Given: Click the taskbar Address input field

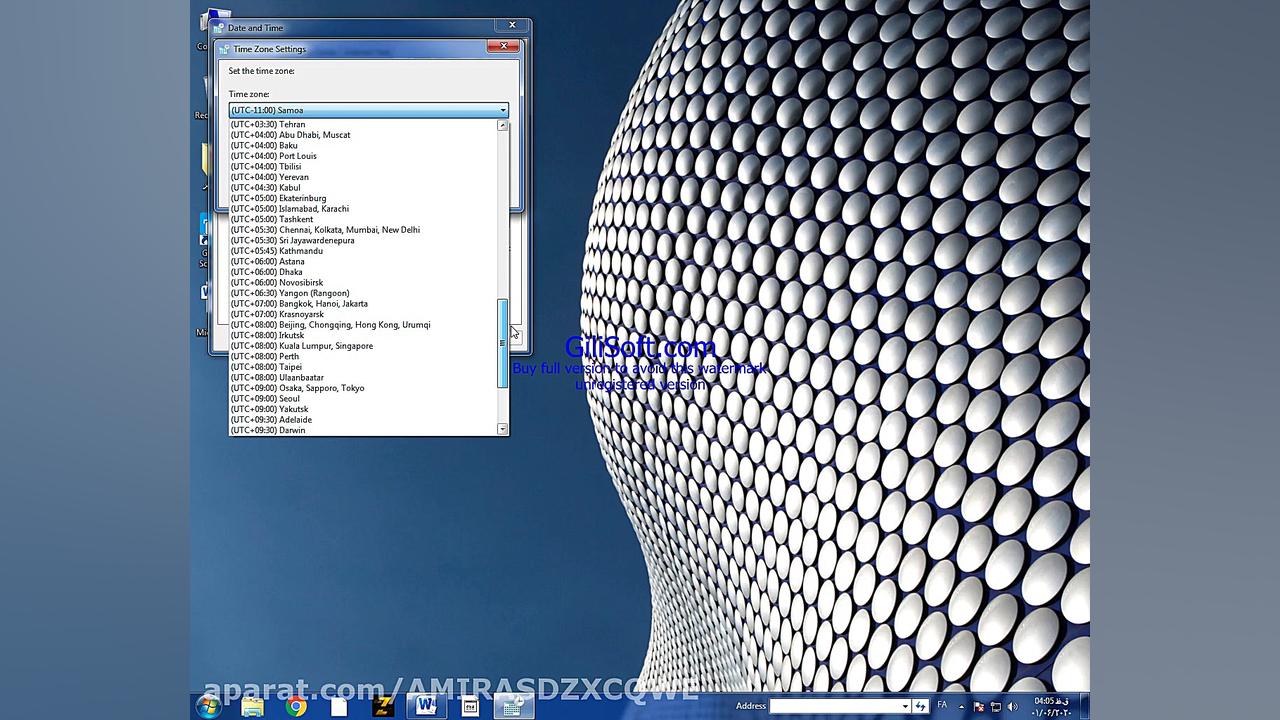Looking at the screenshot, I should tap(834, 706).
